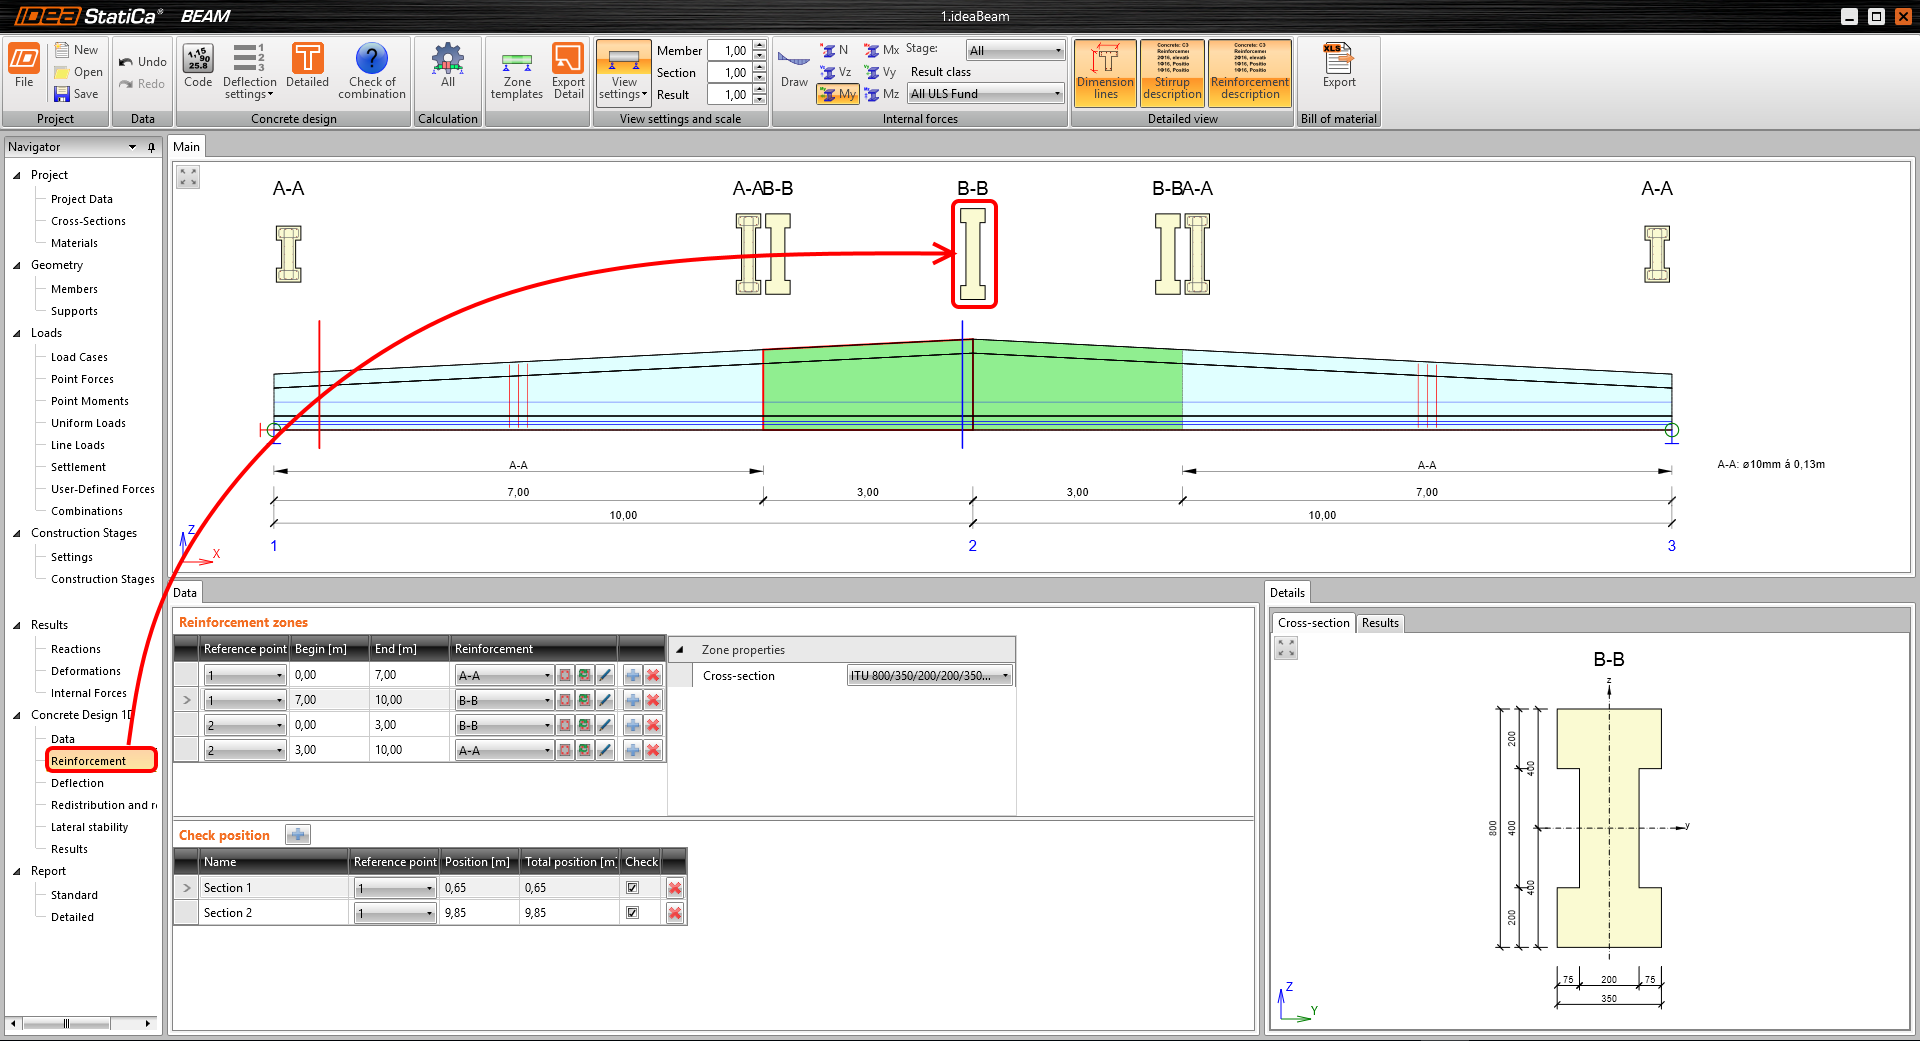The width and height of the screenshot is (1920, 1041).
Task: Select Deflection in the Navigator tree
Action: [x=77, y=783]
